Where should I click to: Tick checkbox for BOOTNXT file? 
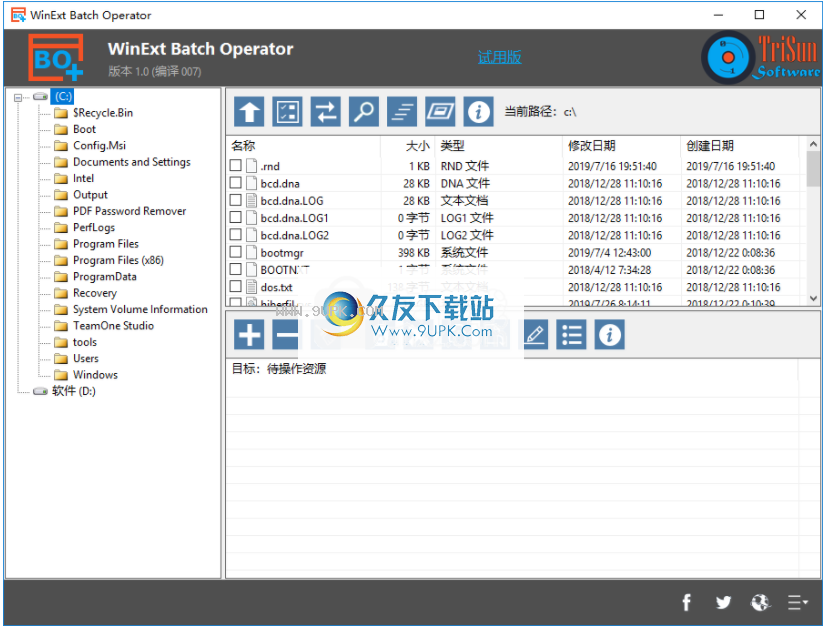(236, 269)
